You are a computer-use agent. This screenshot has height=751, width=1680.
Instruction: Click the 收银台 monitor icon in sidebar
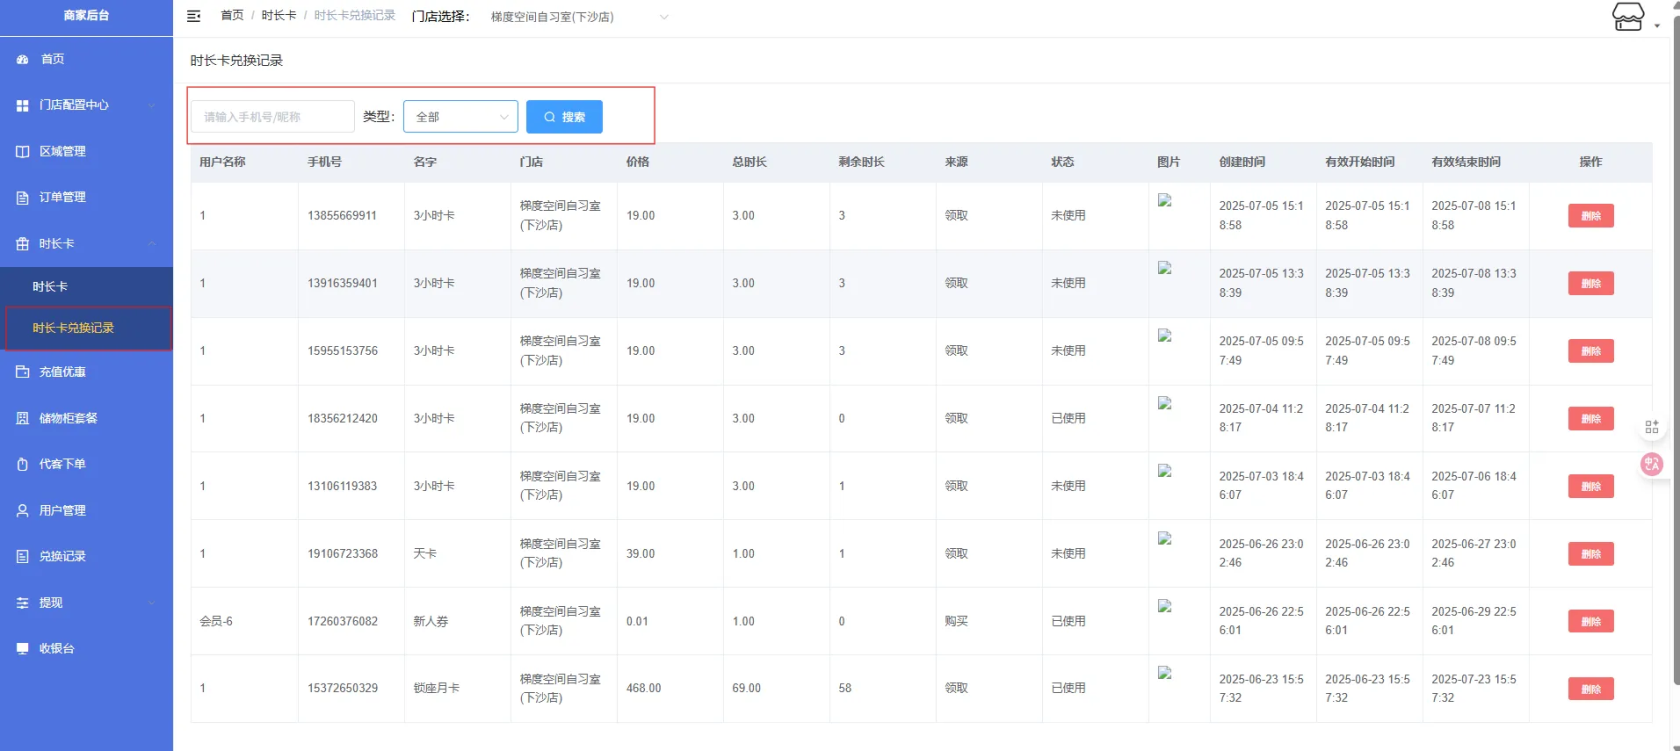tap(22, 649)
